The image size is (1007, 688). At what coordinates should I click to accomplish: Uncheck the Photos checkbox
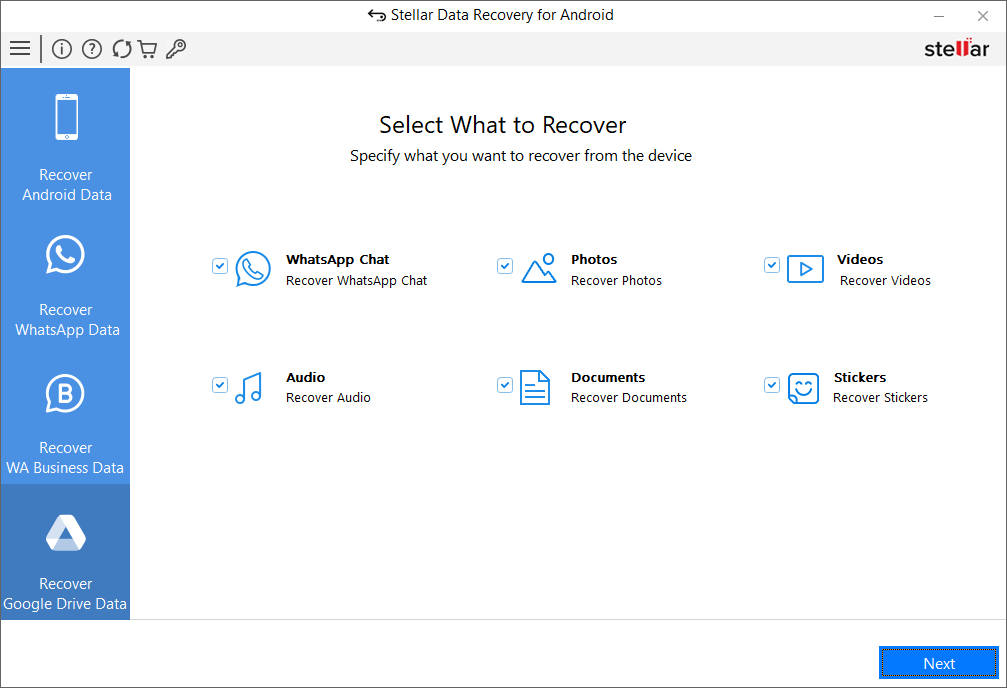coord(505,266)
